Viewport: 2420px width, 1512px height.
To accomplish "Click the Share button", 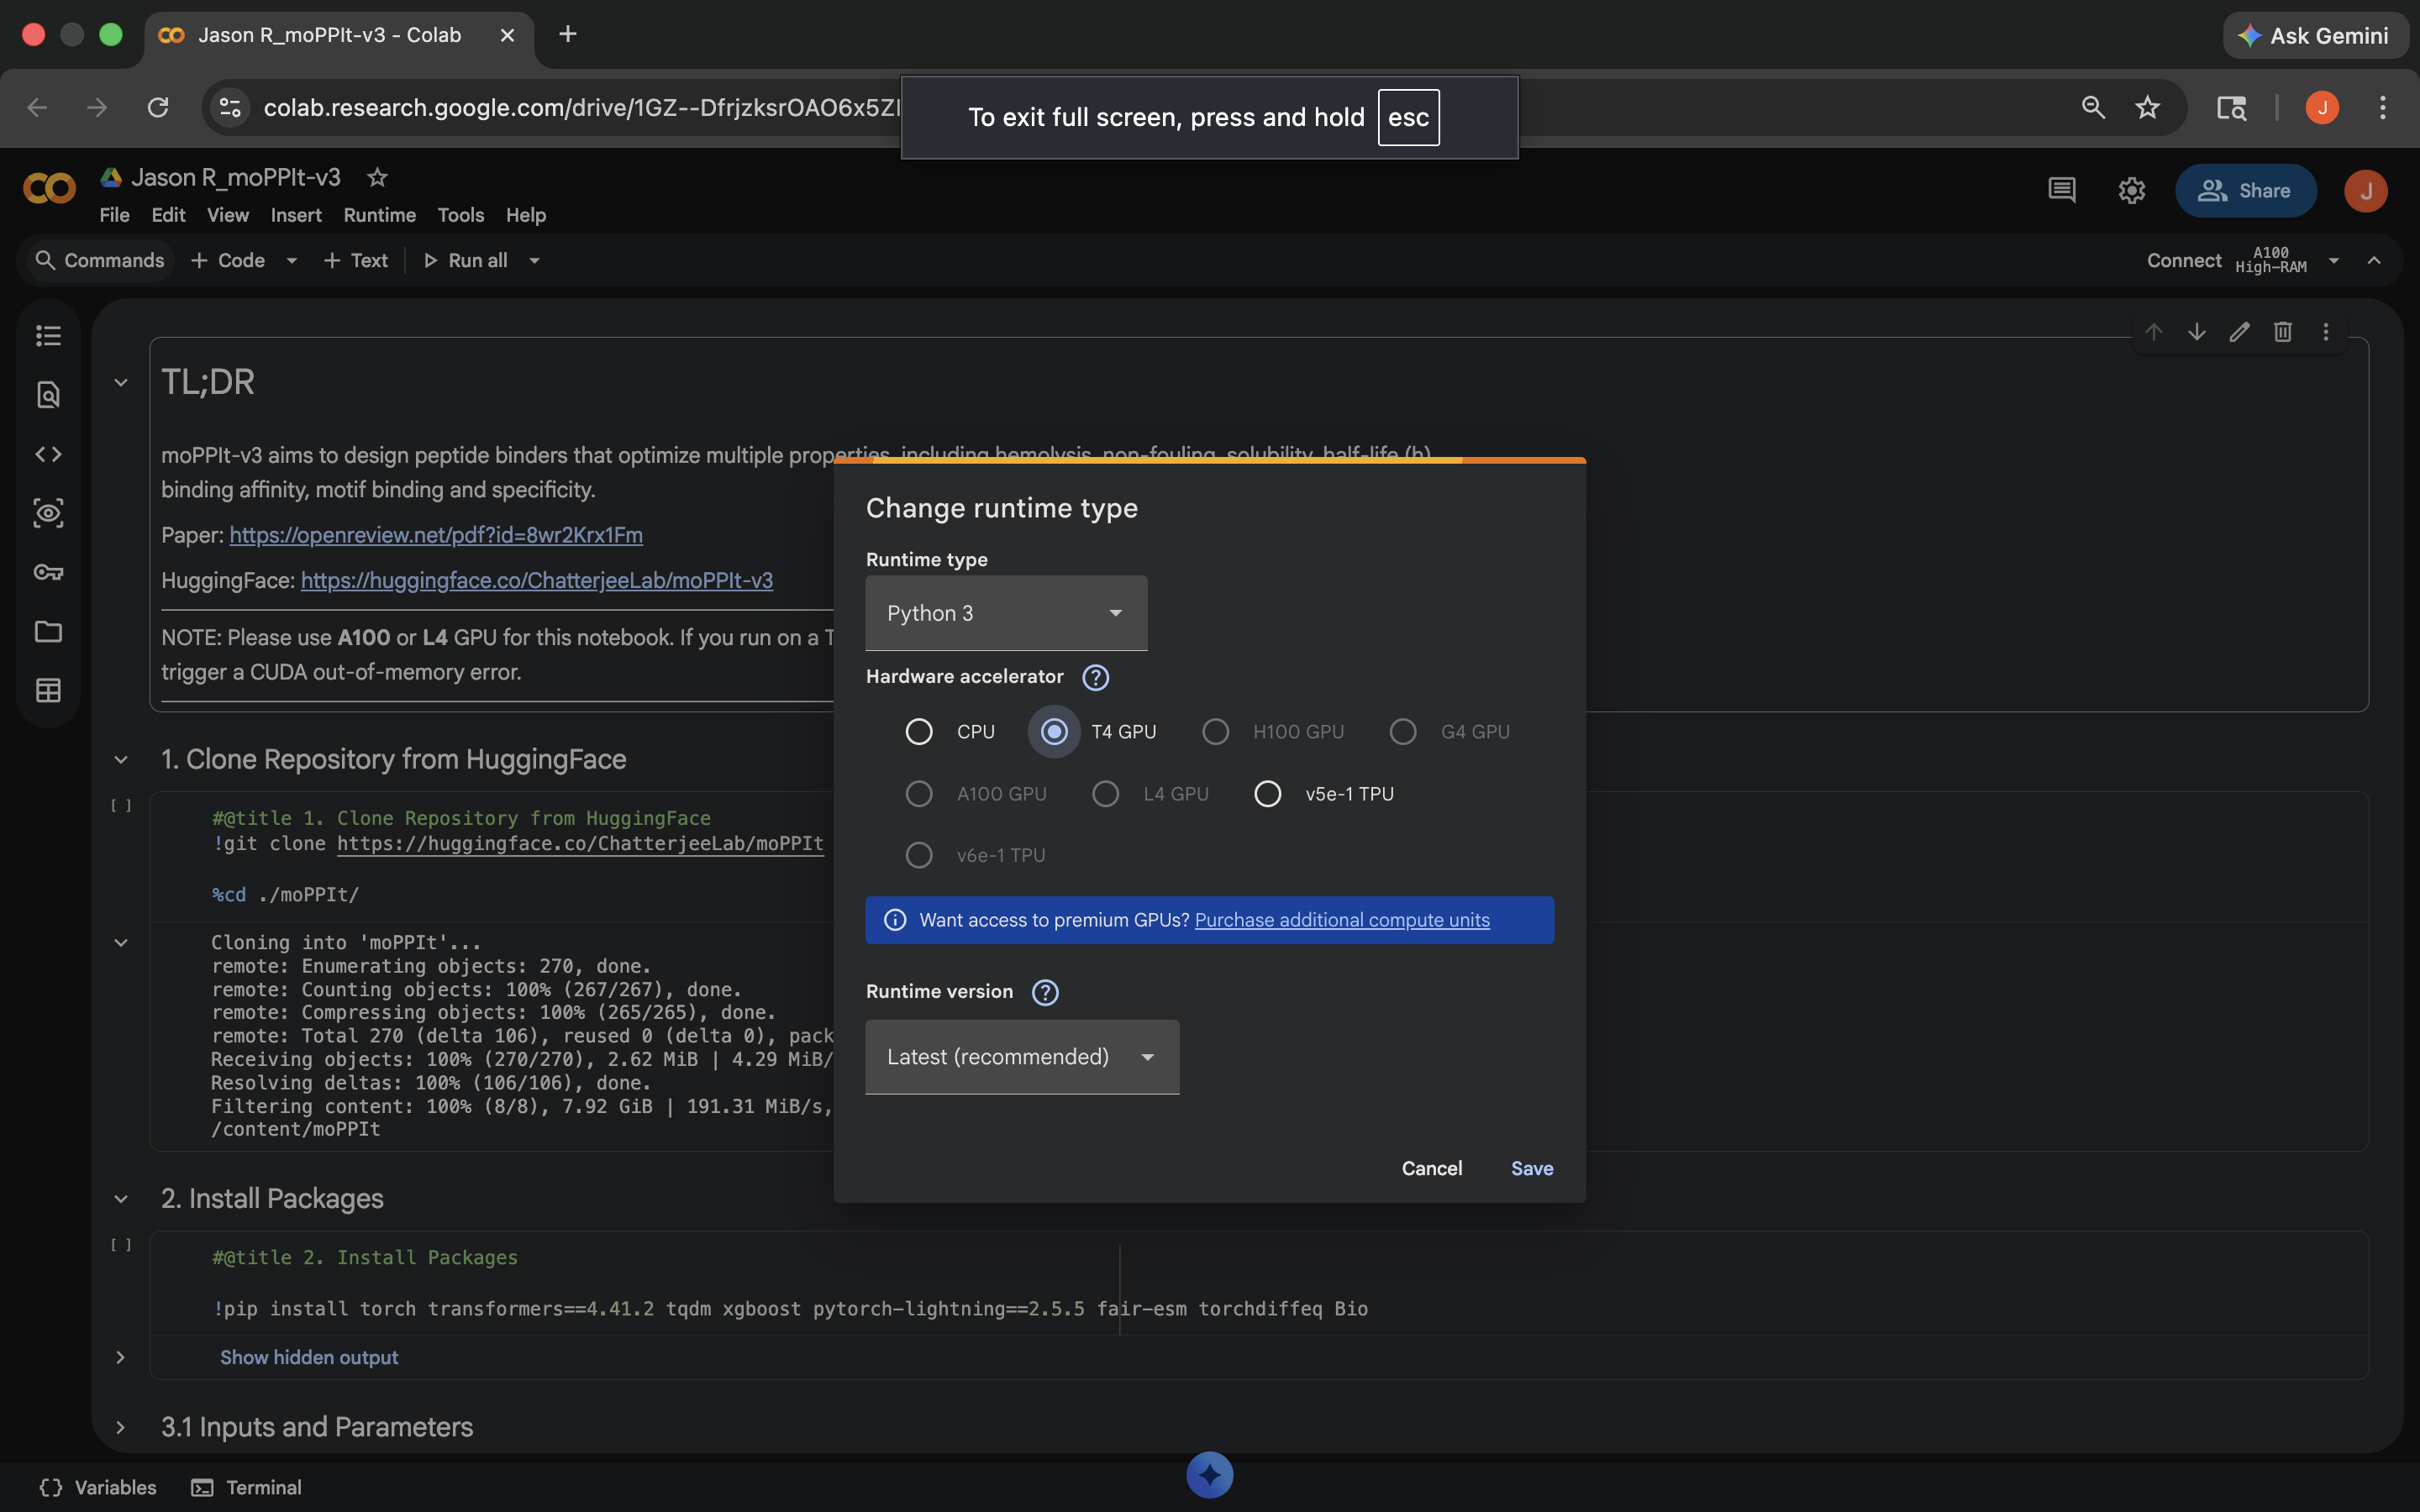I will (x=2246, y=190).
